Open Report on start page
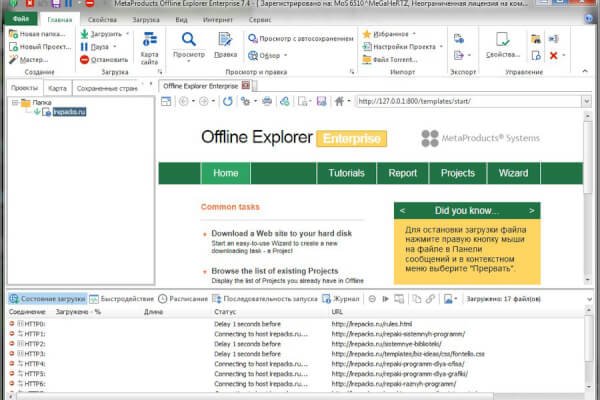 [403, 173]
